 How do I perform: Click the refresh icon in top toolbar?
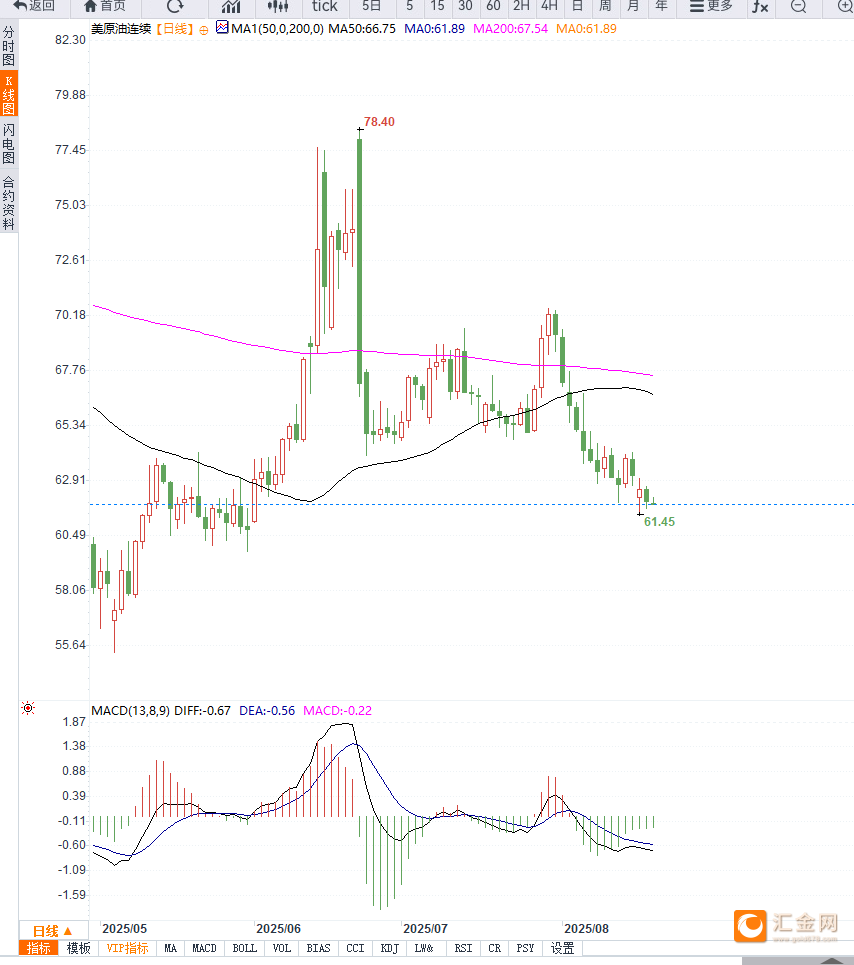(x=175, y=6)
